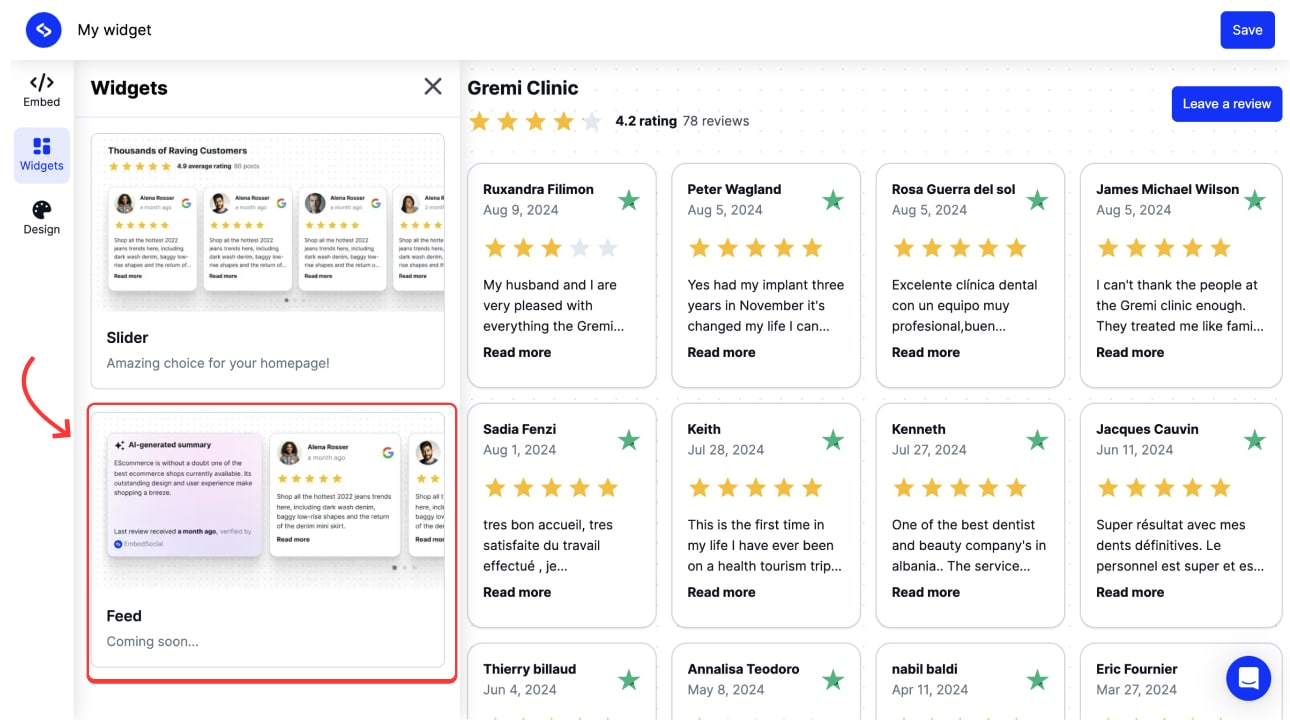Open the Embed code section
The width and height of the screenshot is (1290, 720).
point(41,90)
